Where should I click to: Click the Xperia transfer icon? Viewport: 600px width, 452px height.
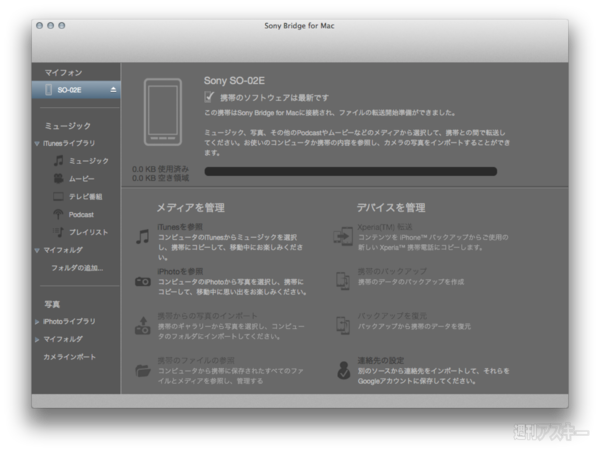(x=343, y=237)
